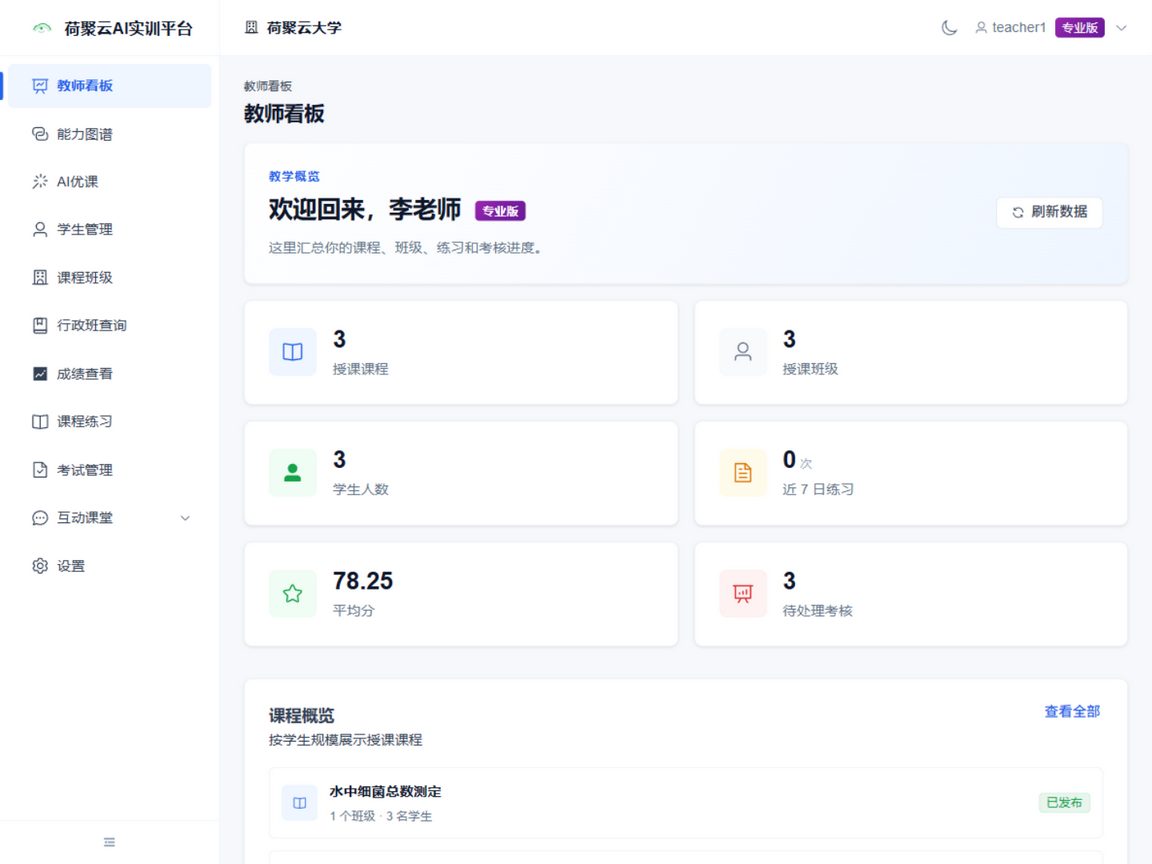Click the user avatar icon beside teacher1
This screenshot has height=864, width=1152.
click(x=981, y=28)
